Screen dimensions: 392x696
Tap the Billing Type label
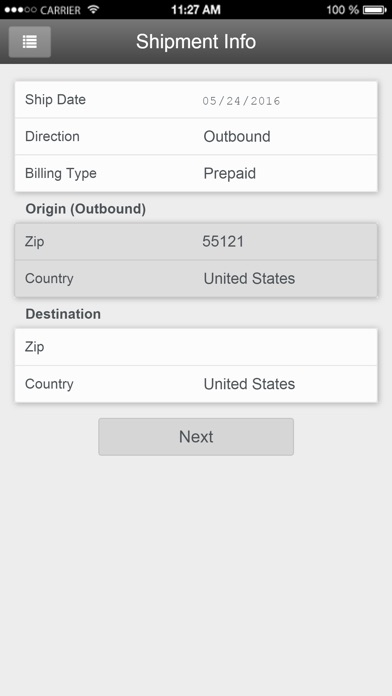click(x=61, y=173)
